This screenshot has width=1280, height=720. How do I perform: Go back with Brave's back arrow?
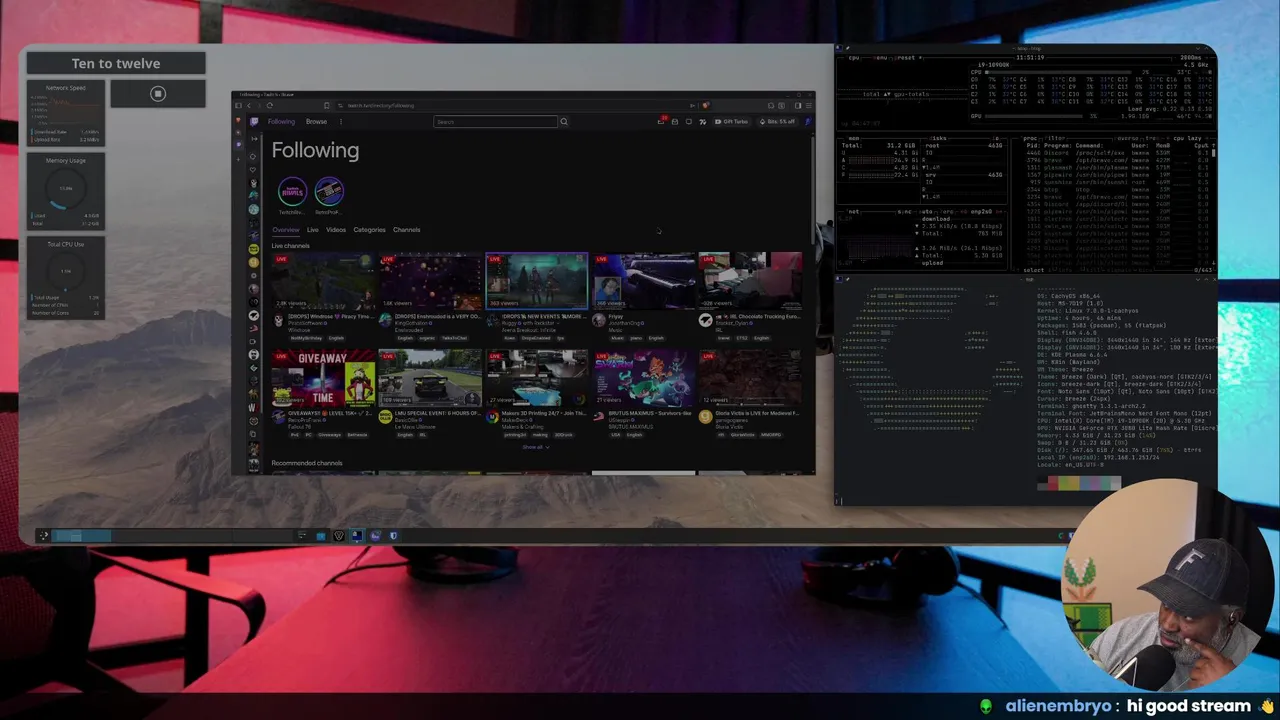point(248,105)
